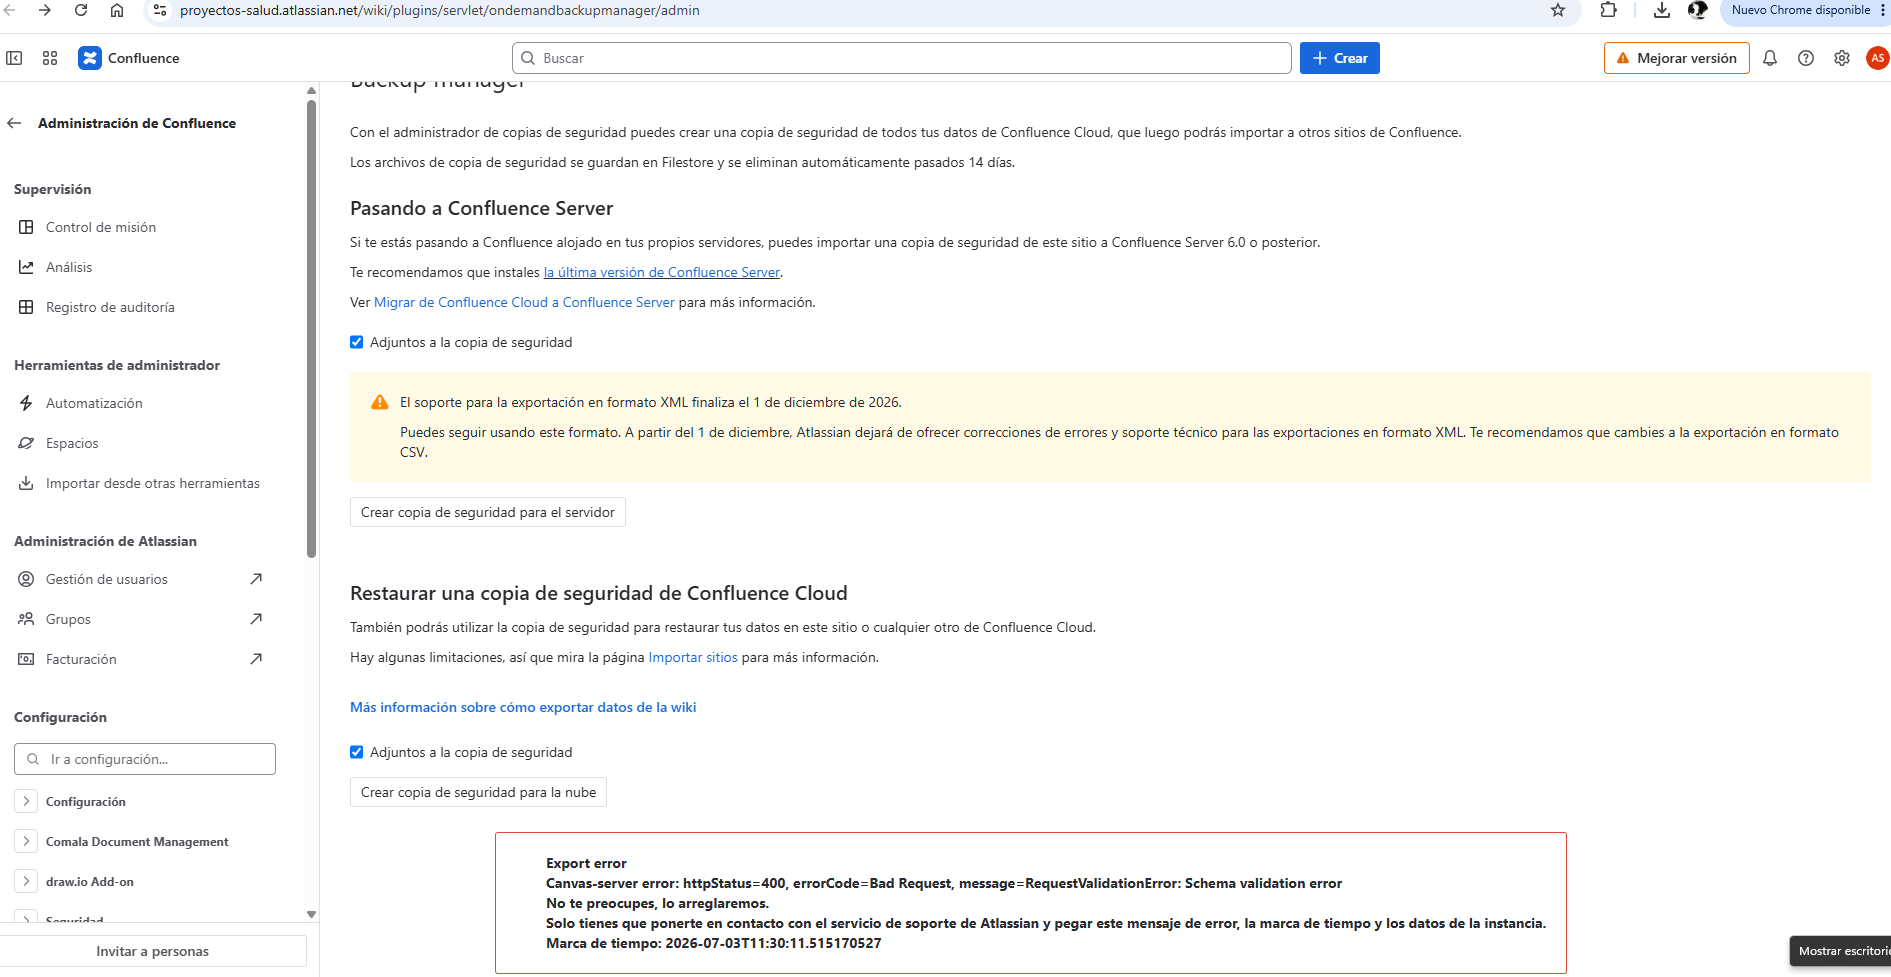
Task: Open the app switcher grid icon
Action: [x=50, y=58]
